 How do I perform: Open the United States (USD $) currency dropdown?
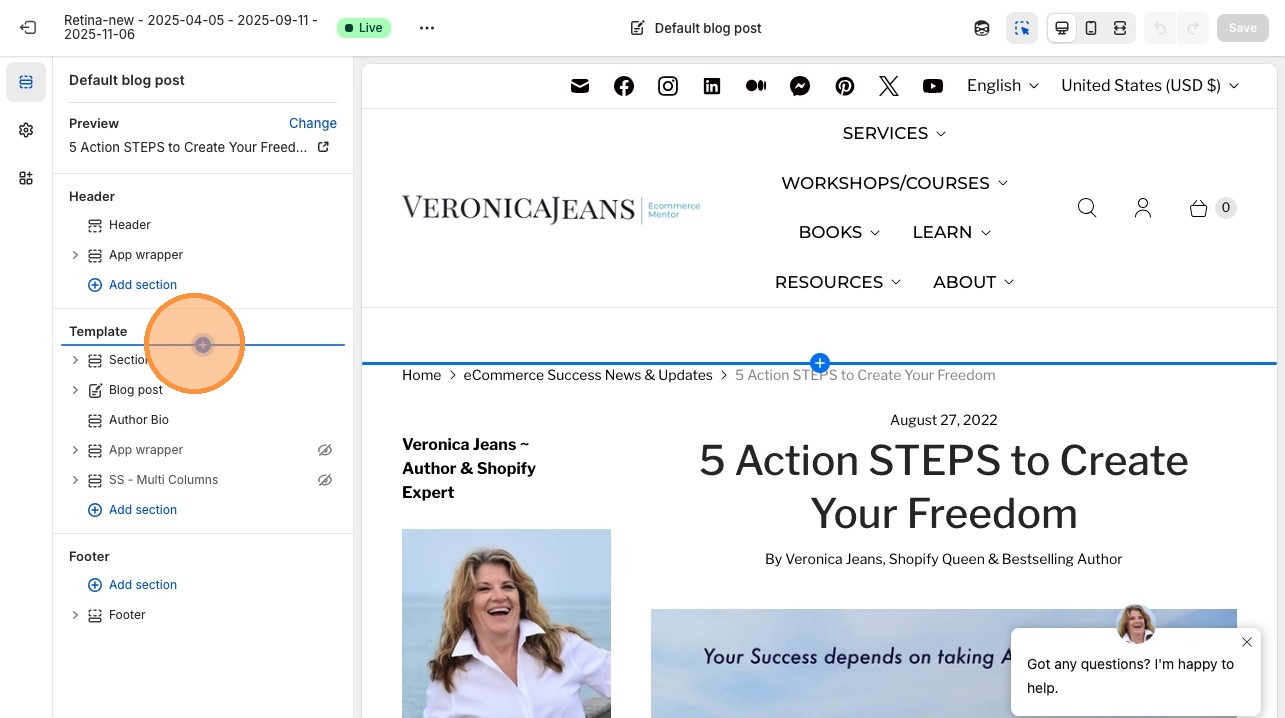1150,86
